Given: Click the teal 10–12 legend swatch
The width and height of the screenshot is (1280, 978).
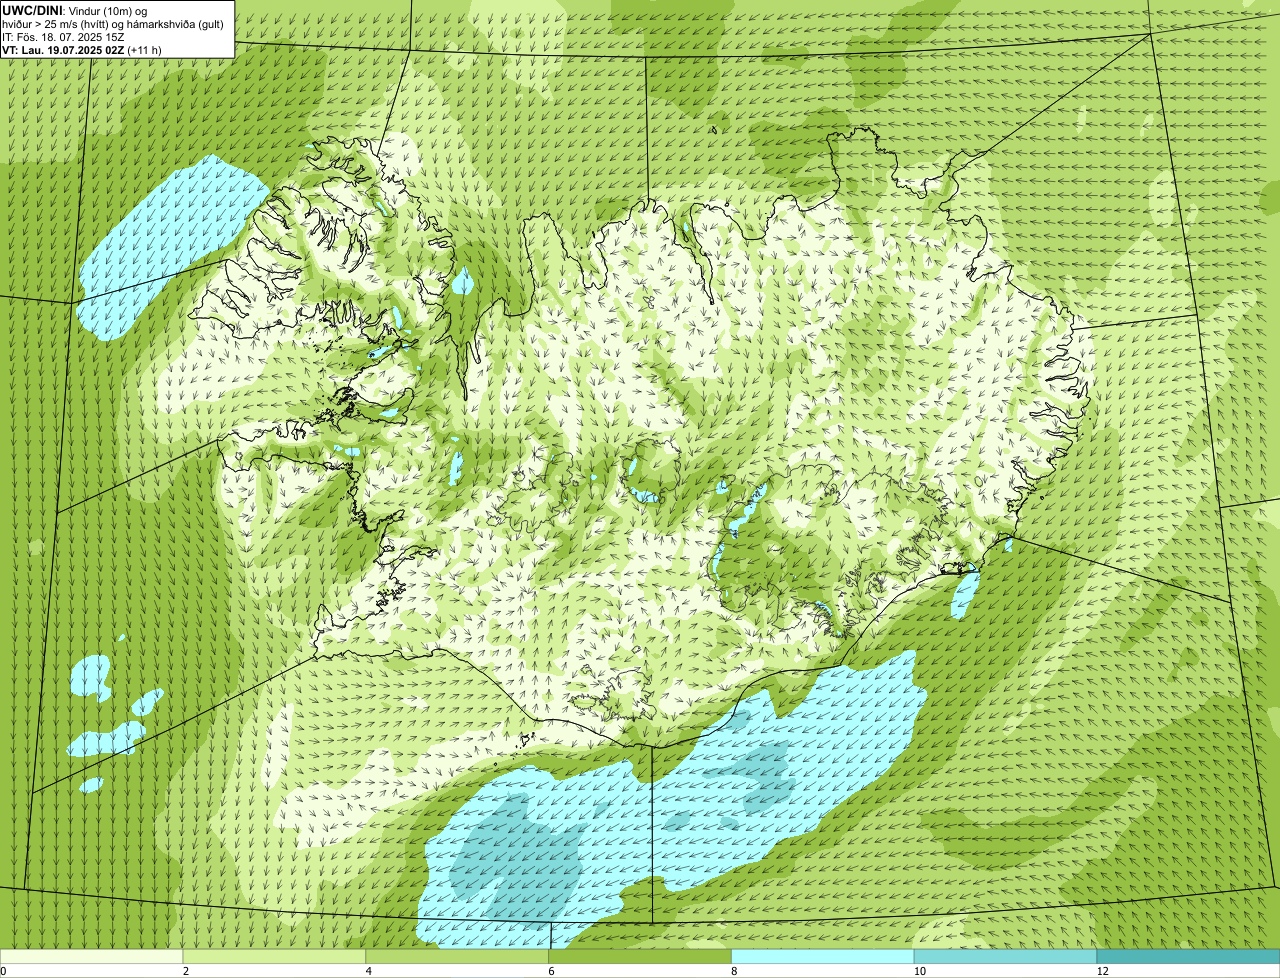Looking at the screenshot, I should [x=1005, y=957].
